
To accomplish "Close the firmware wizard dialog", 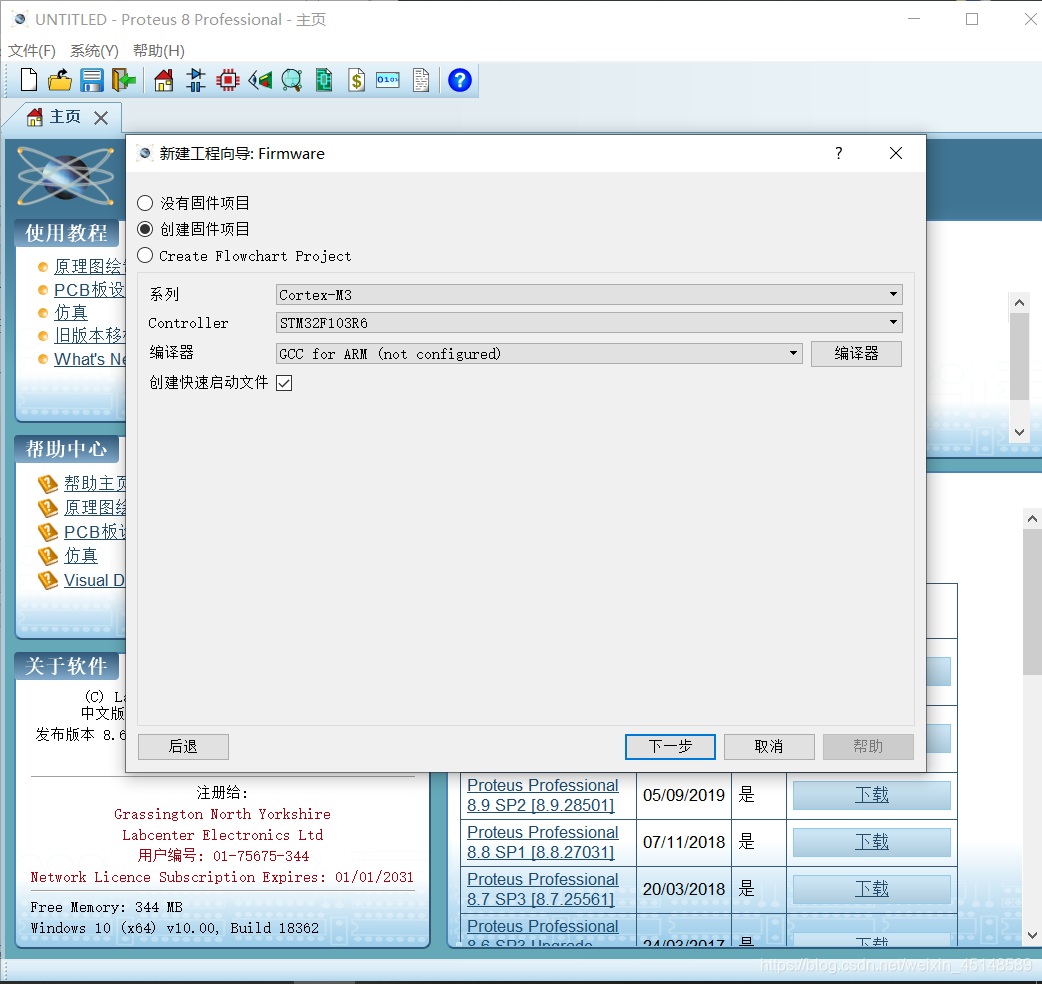I will (896, 153).
